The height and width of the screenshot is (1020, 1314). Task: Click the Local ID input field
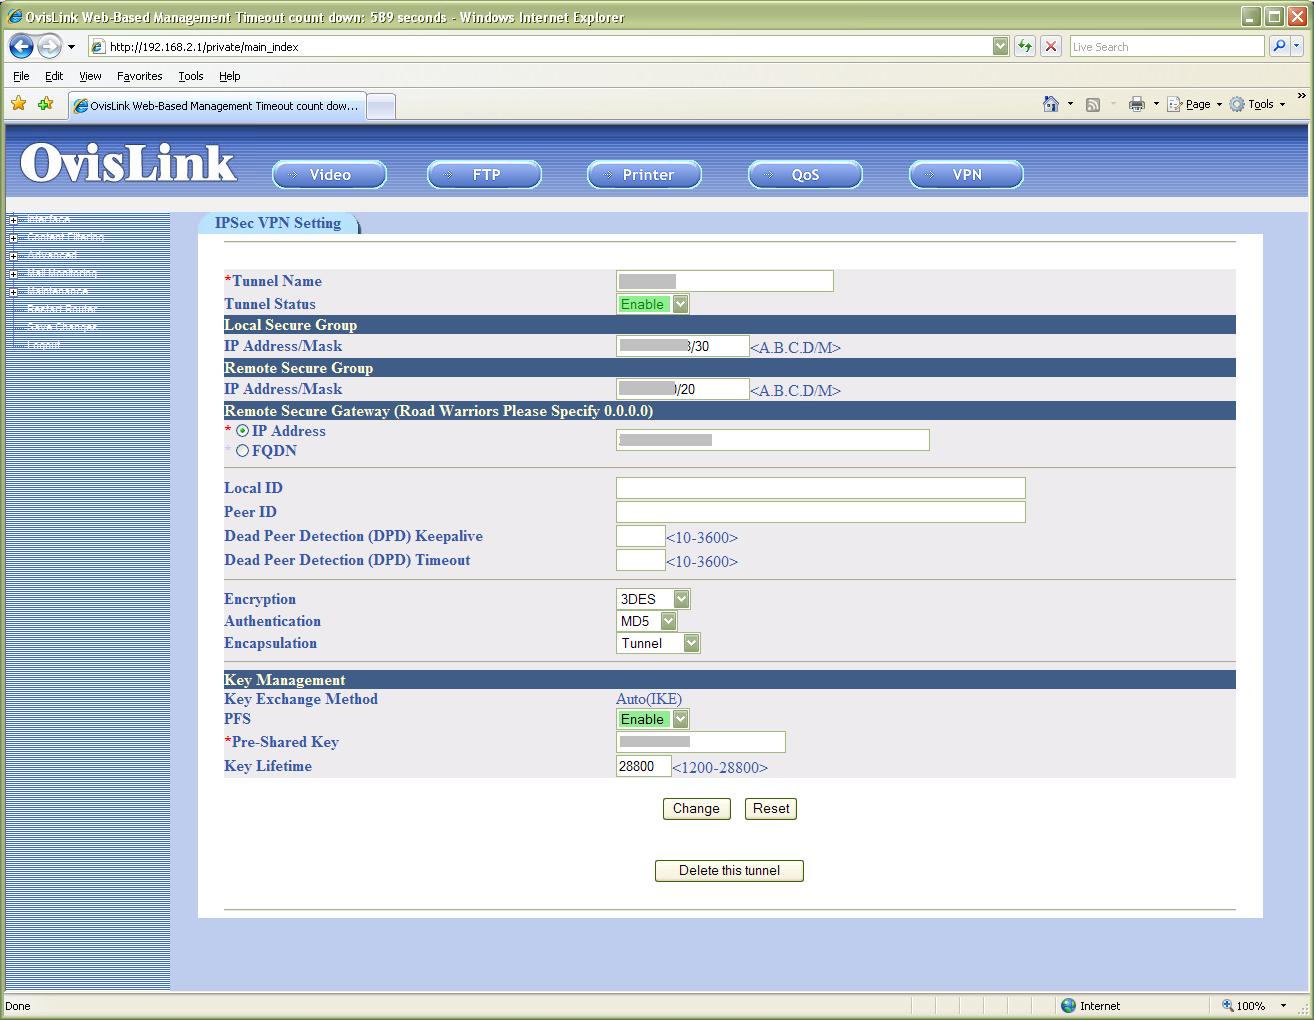[x=821, y=488]
